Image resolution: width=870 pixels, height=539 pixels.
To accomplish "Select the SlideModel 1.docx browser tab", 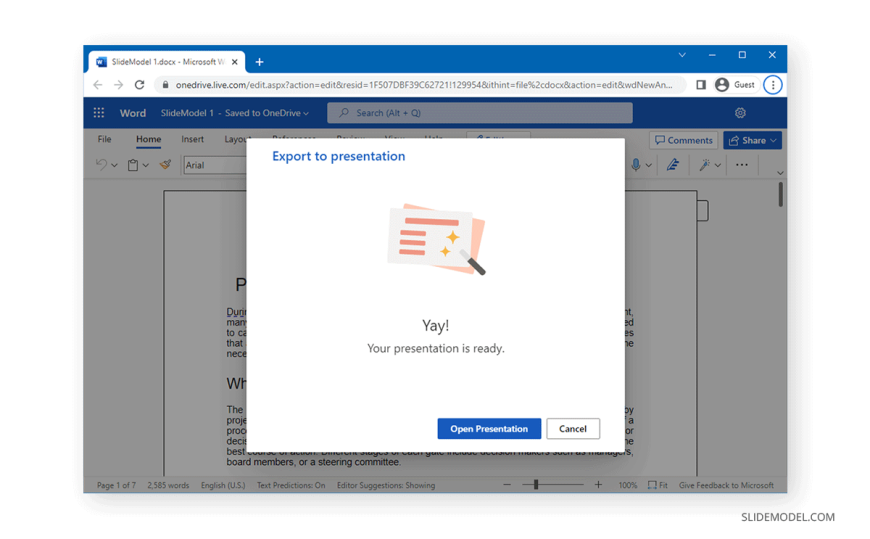I will tap(166, 62).
